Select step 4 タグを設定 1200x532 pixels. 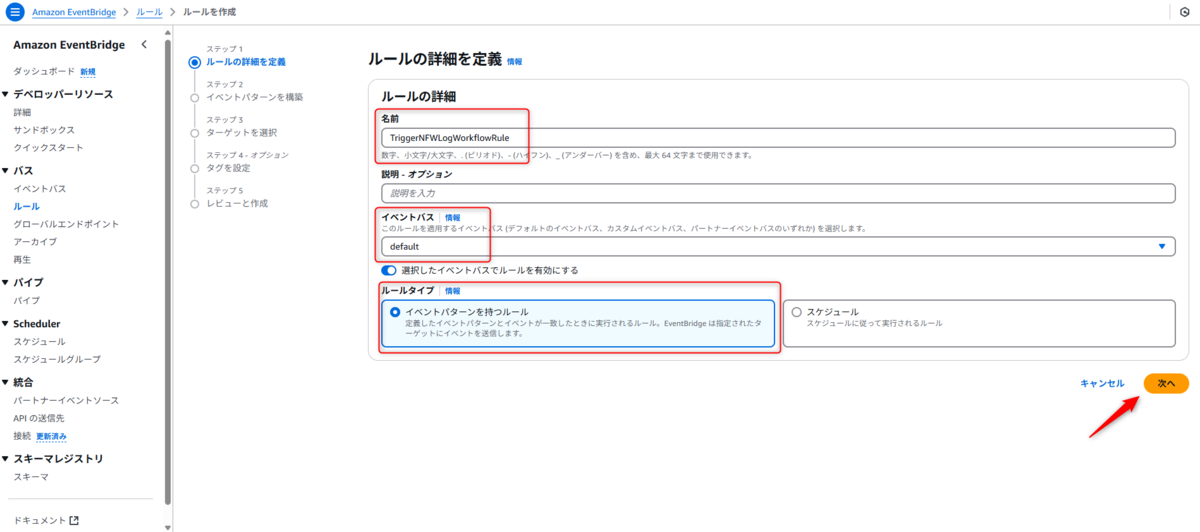click(x=228, y=168)
